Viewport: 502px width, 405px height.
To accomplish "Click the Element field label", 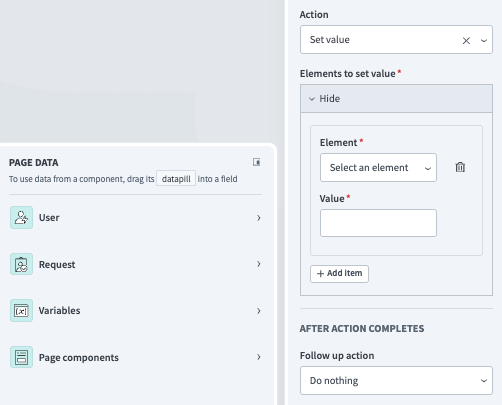I will (338, 143).
